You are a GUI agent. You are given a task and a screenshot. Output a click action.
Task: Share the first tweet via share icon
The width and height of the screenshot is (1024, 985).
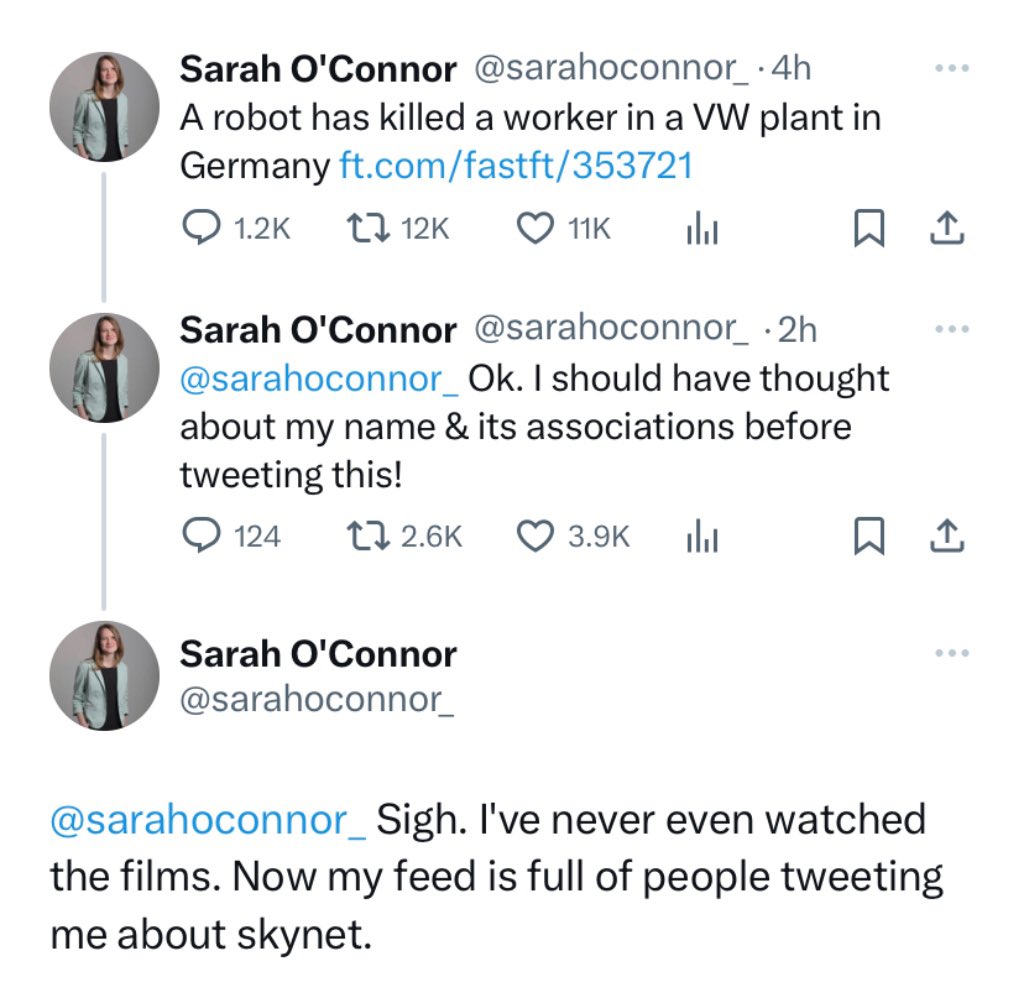click(x=945, y=229)
